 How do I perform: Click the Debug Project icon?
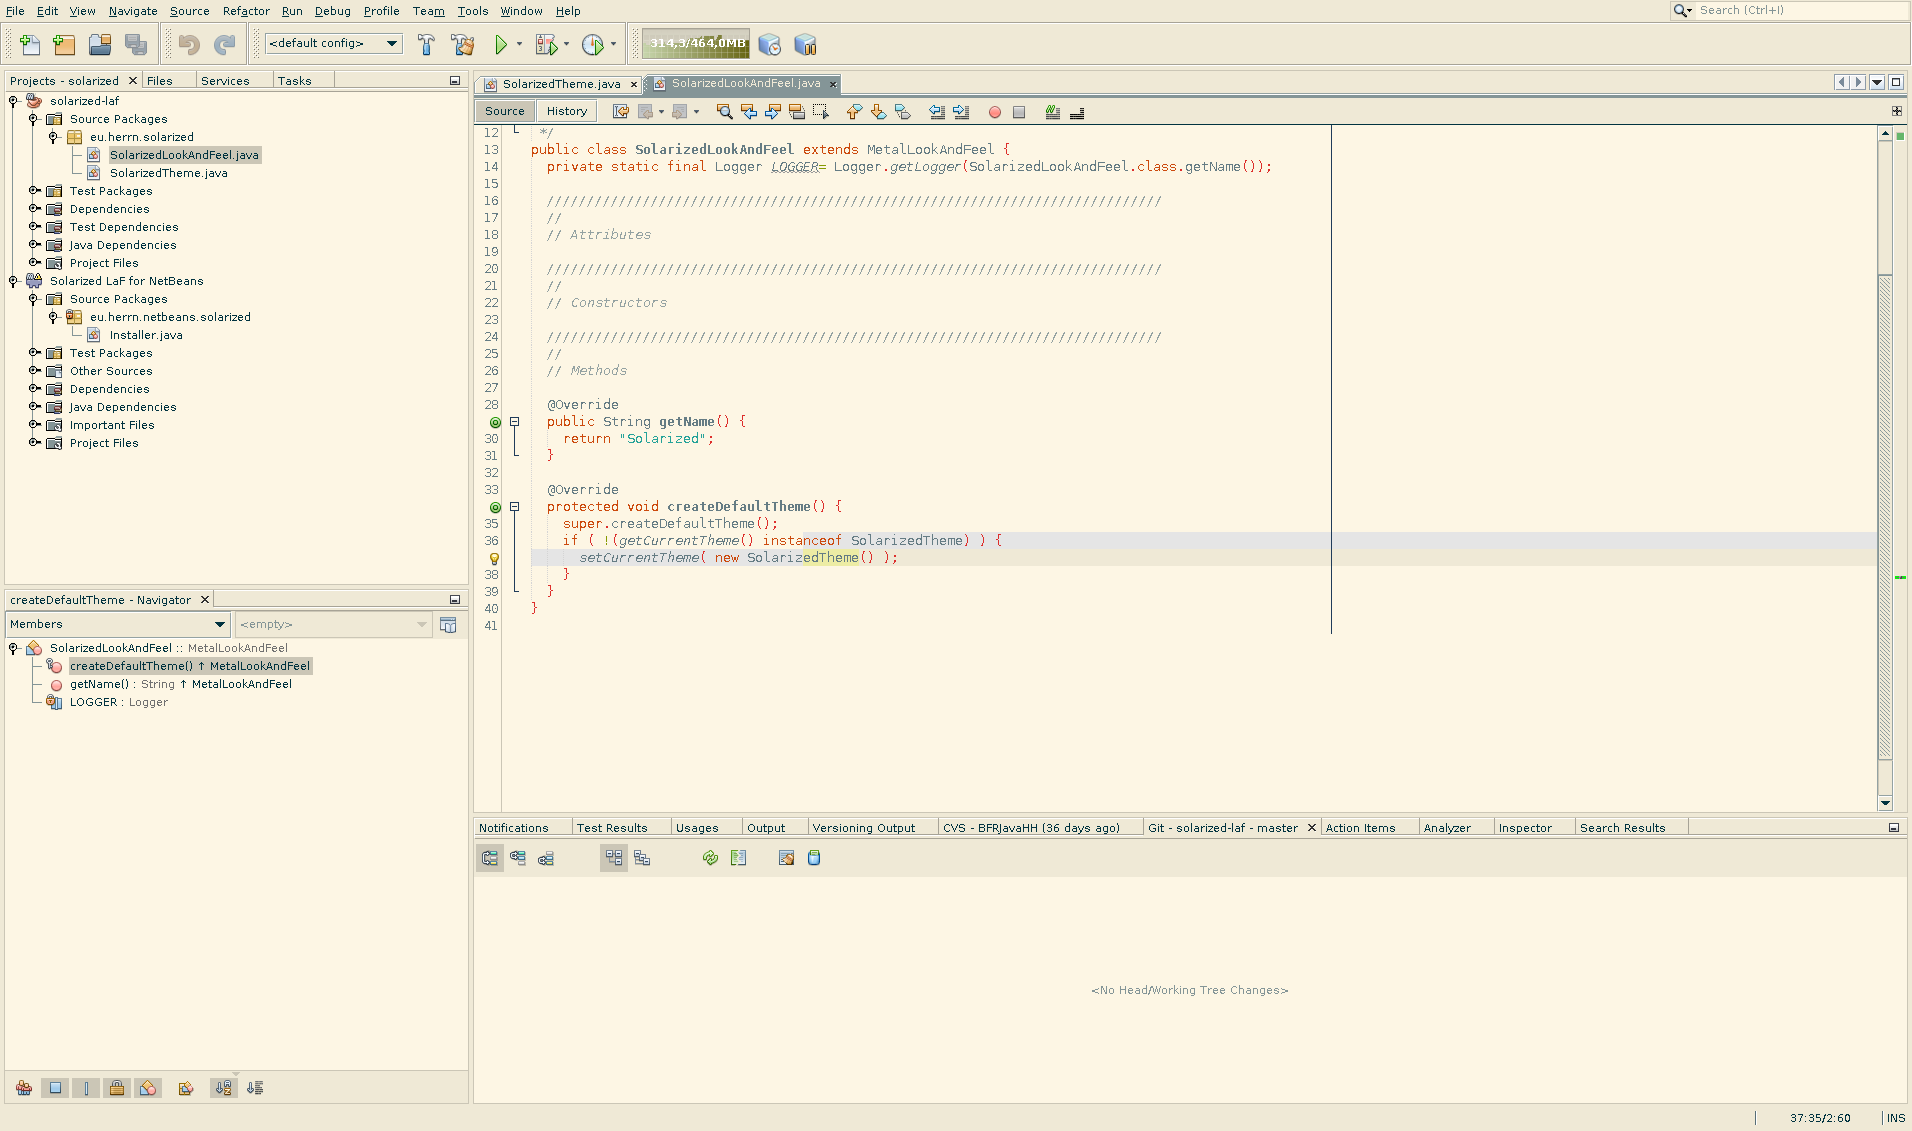point(546,44)
